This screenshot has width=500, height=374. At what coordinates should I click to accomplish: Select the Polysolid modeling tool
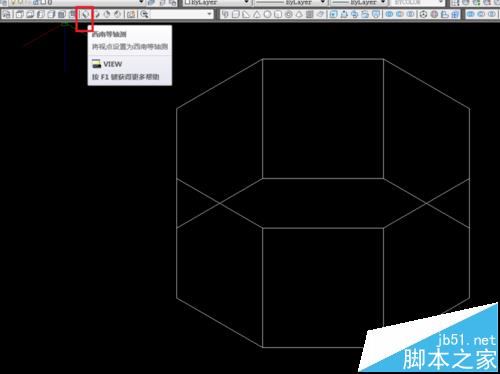point(225,14)
